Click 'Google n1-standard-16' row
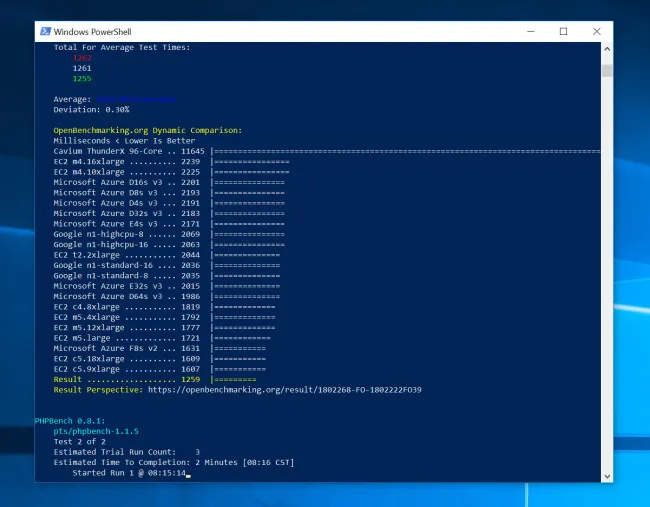The image size is (650, 507). [x=167, y=265]
